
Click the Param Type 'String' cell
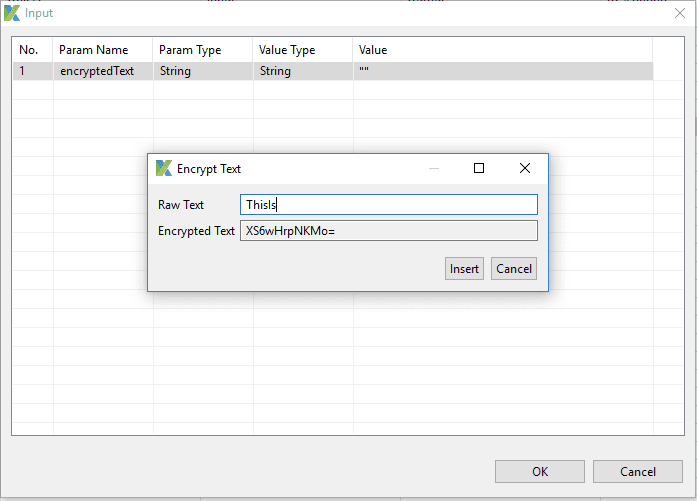pos(203,71)
